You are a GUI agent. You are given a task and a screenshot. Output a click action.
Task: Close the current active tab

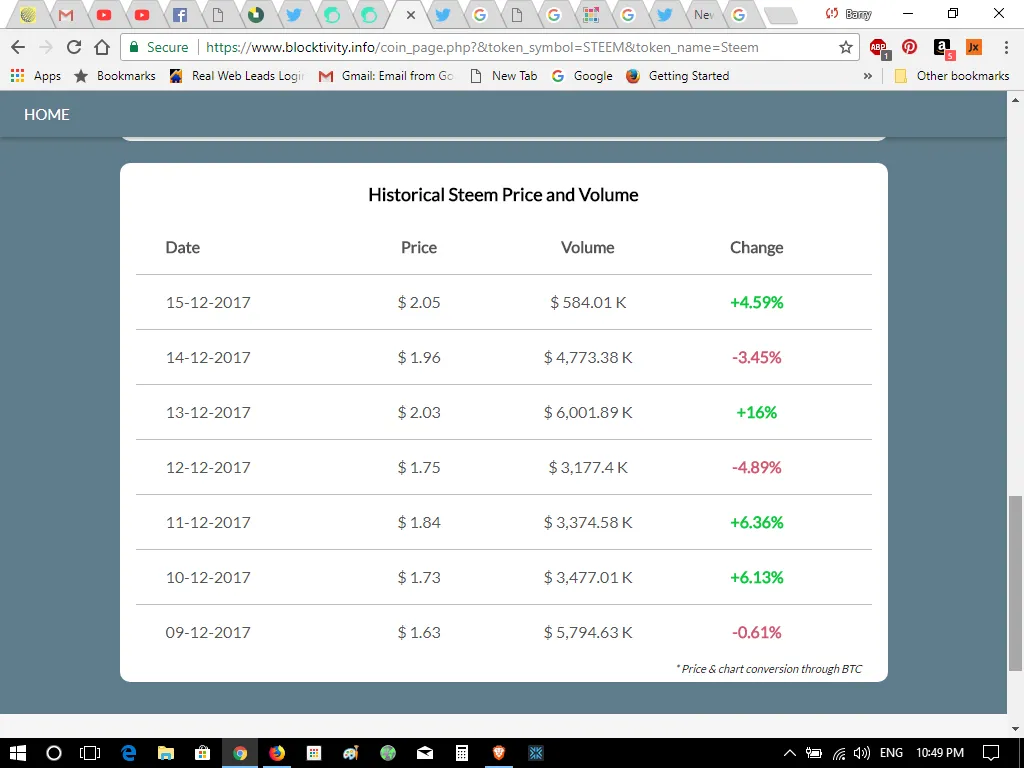[411, 14]
